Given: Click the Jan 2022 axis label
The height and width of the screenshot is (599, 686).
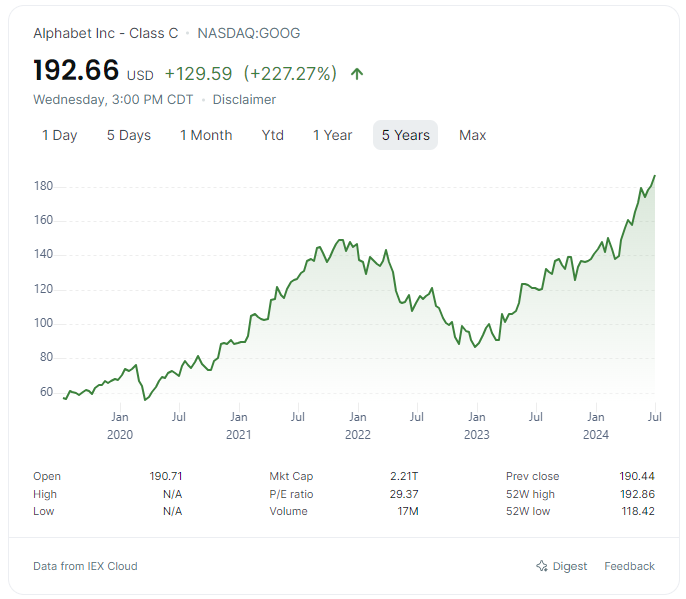Looking at the screenshot, I should [x=358, y=426].
